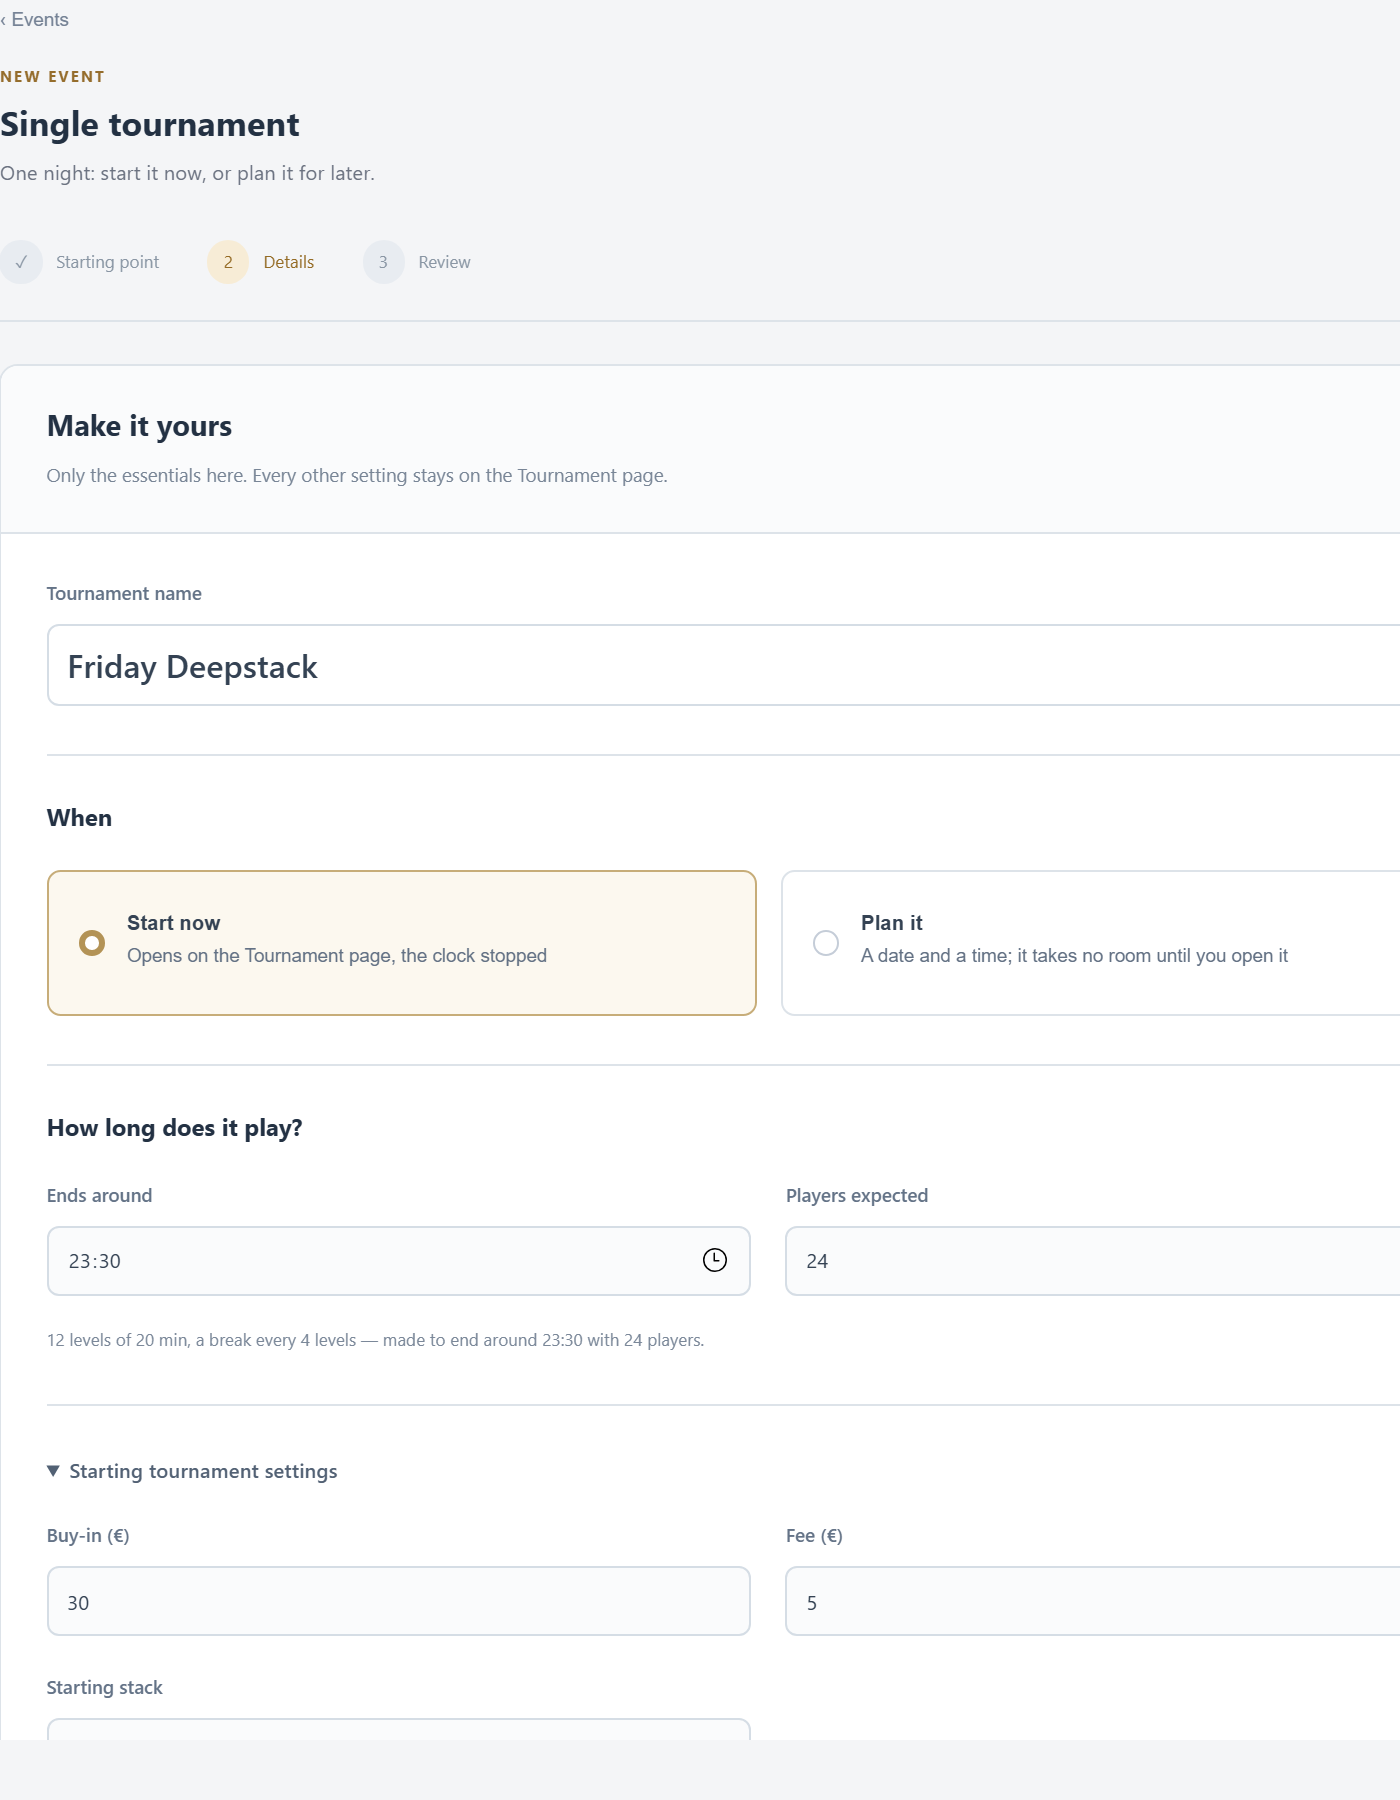Click the Starting stack input field
This screenshot has width=1400, height=1800.
pyautogui.click(x=399, y=1729)
